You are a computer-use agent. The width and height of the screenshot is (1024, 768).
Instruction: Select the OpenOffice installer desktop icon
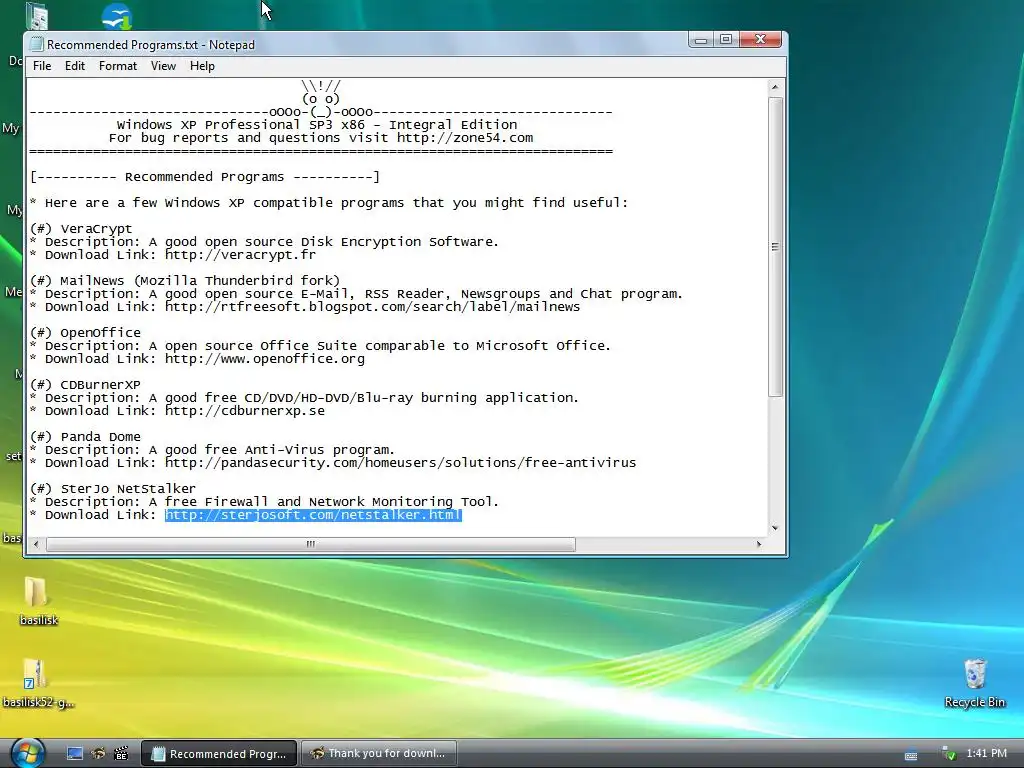pyautogui.click(x=116, y=16)
